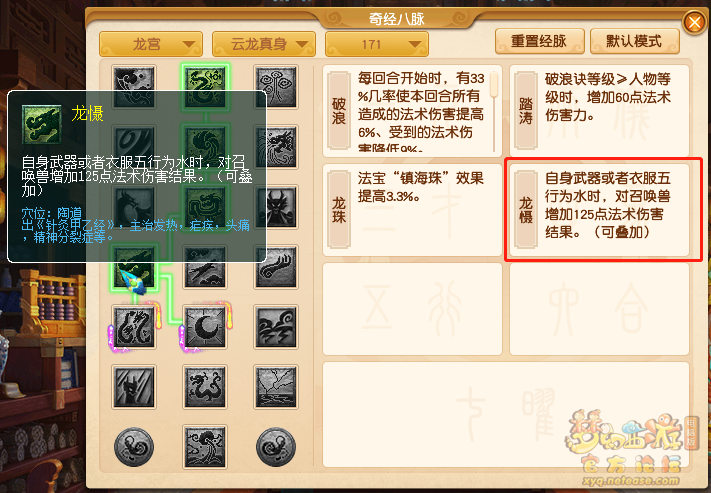
Task: Select the round swirl icon at bottom left
Action: (x=134, y=447)
